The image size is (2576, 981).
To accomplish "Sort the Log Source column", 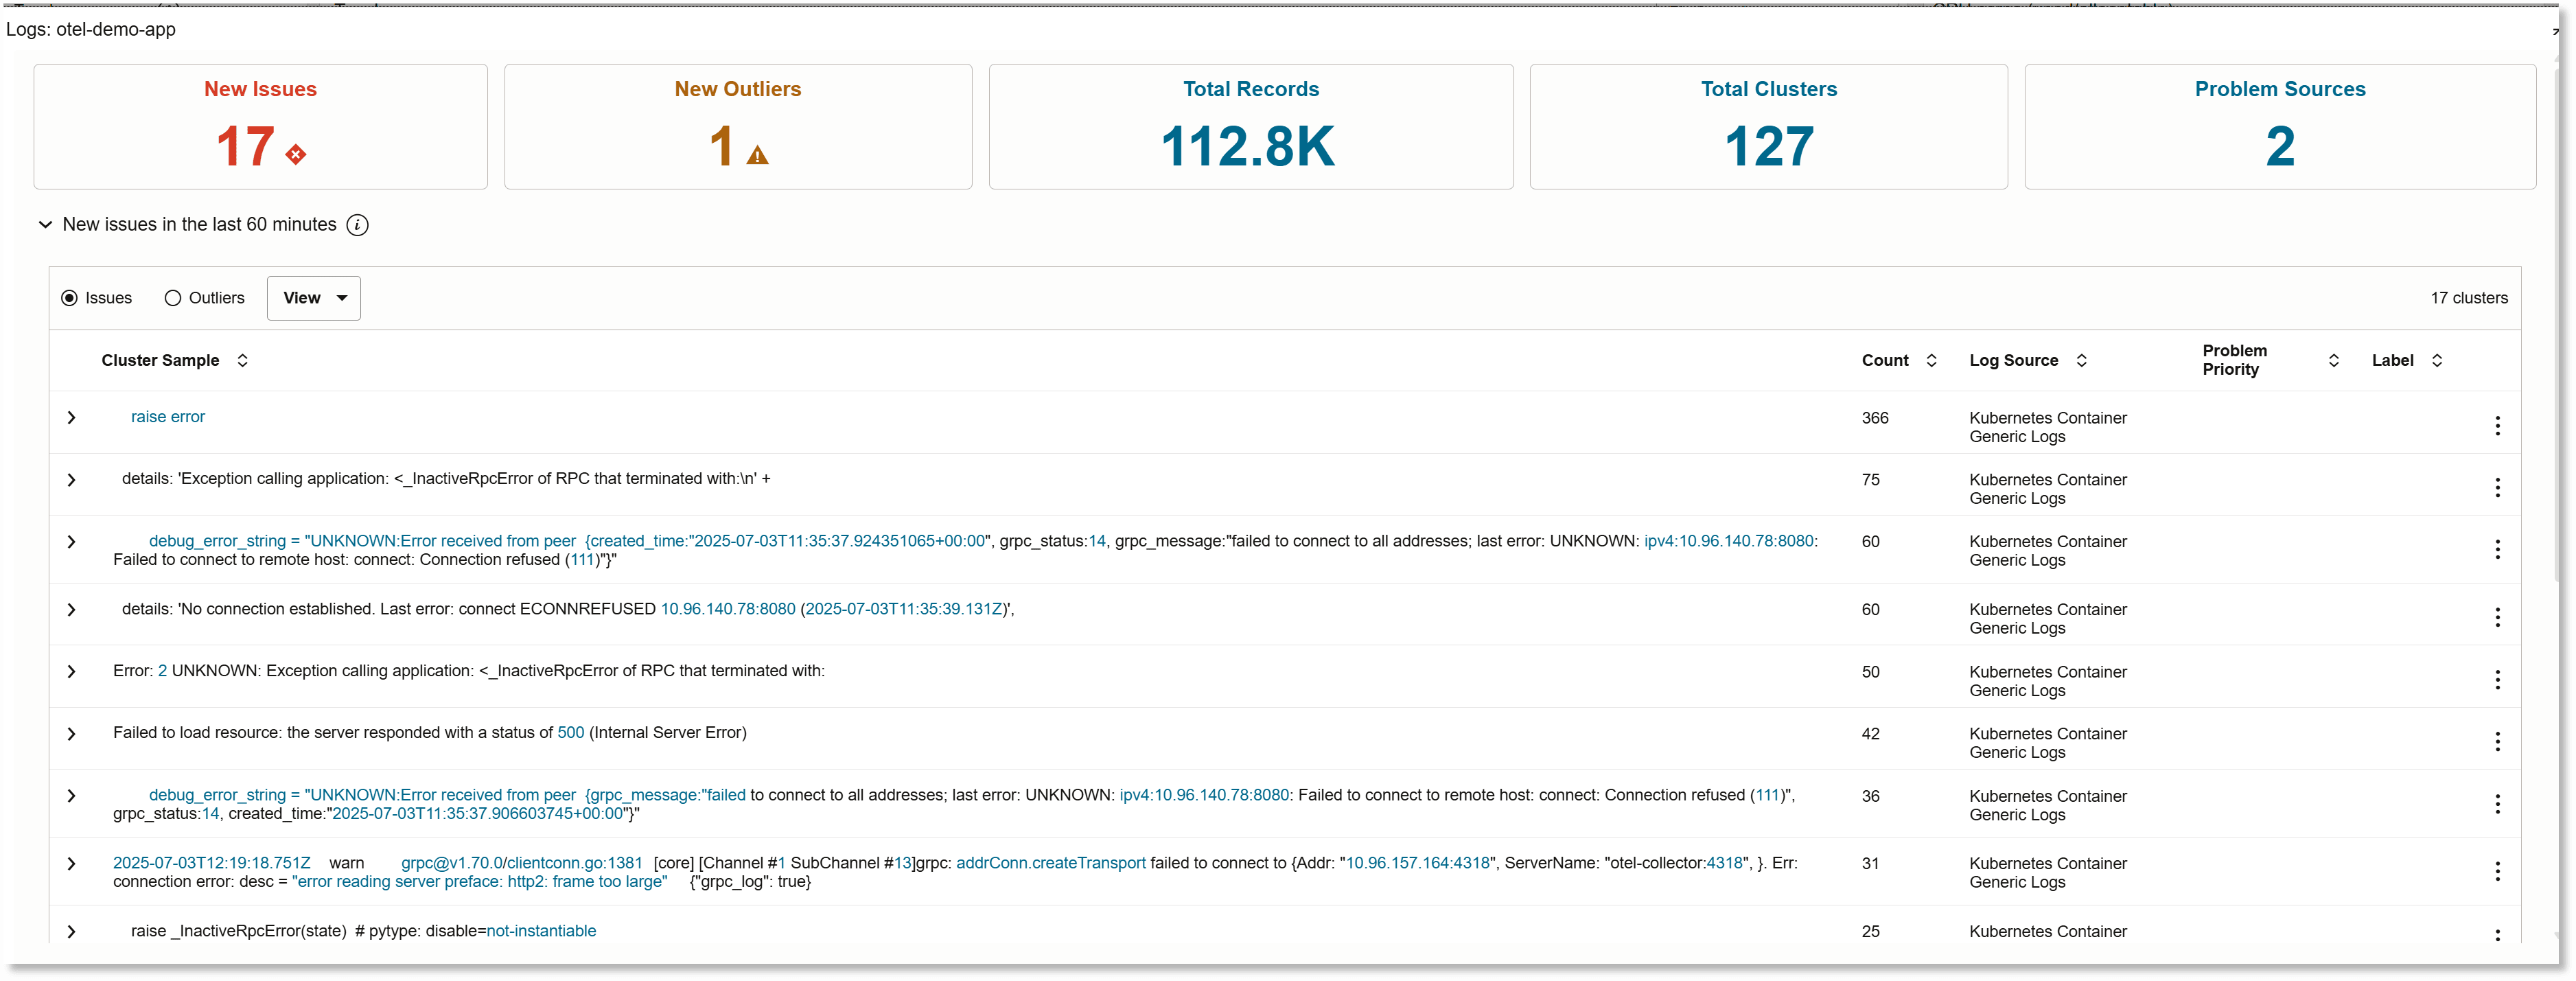I will click(x=2082, y=361).
